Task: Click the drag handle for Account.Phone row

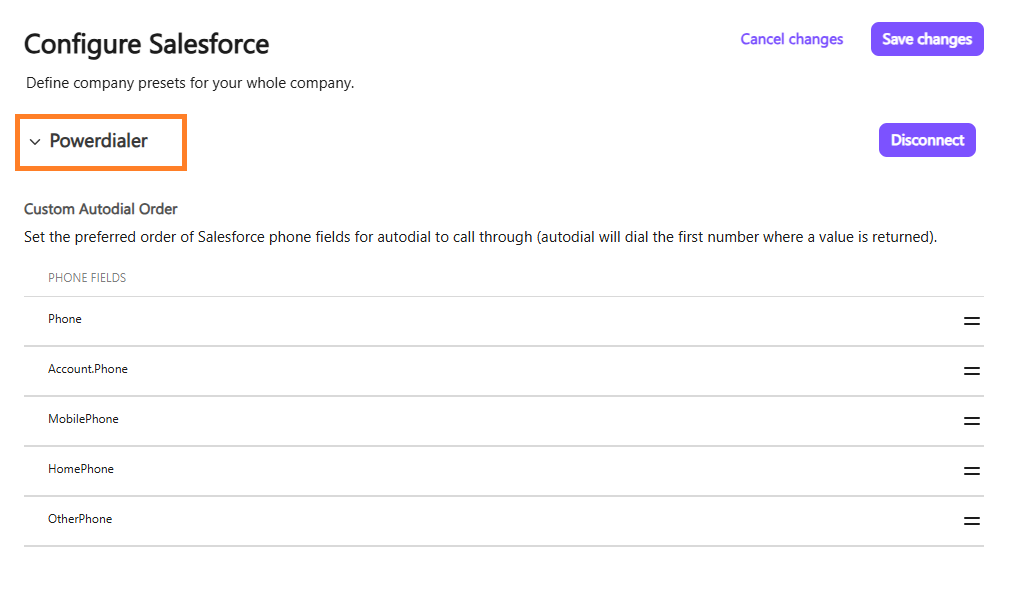Action: pos(971,371)
